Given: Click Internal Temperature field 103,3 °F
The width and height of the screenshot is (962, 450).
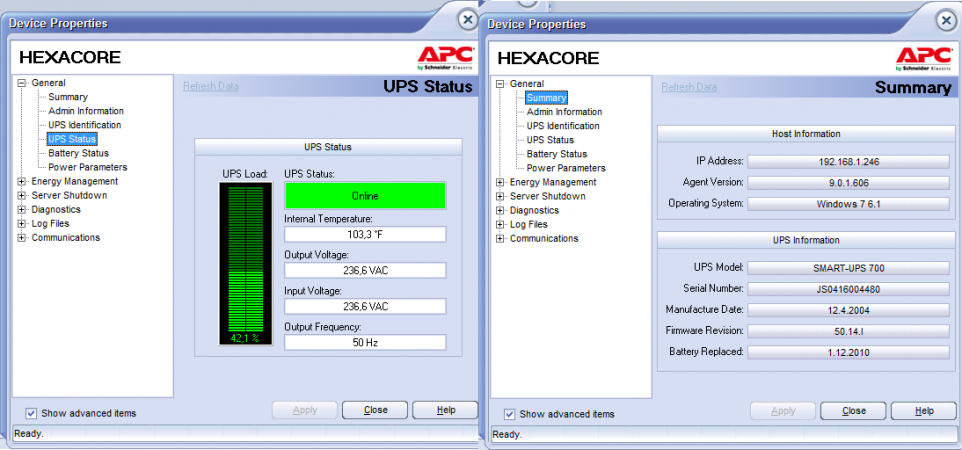Looking at the screenshot, I should 365,235.
